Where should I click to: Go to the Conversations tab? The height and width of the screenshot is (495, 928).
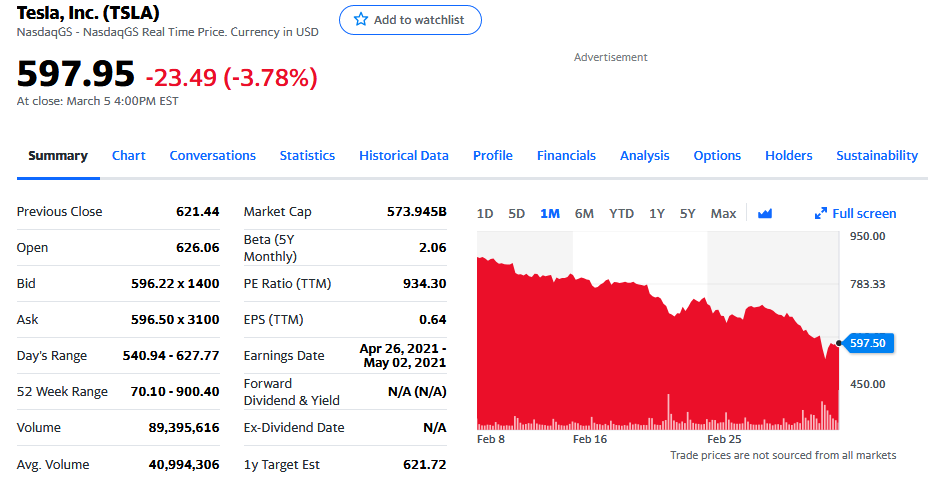(212, 155)
